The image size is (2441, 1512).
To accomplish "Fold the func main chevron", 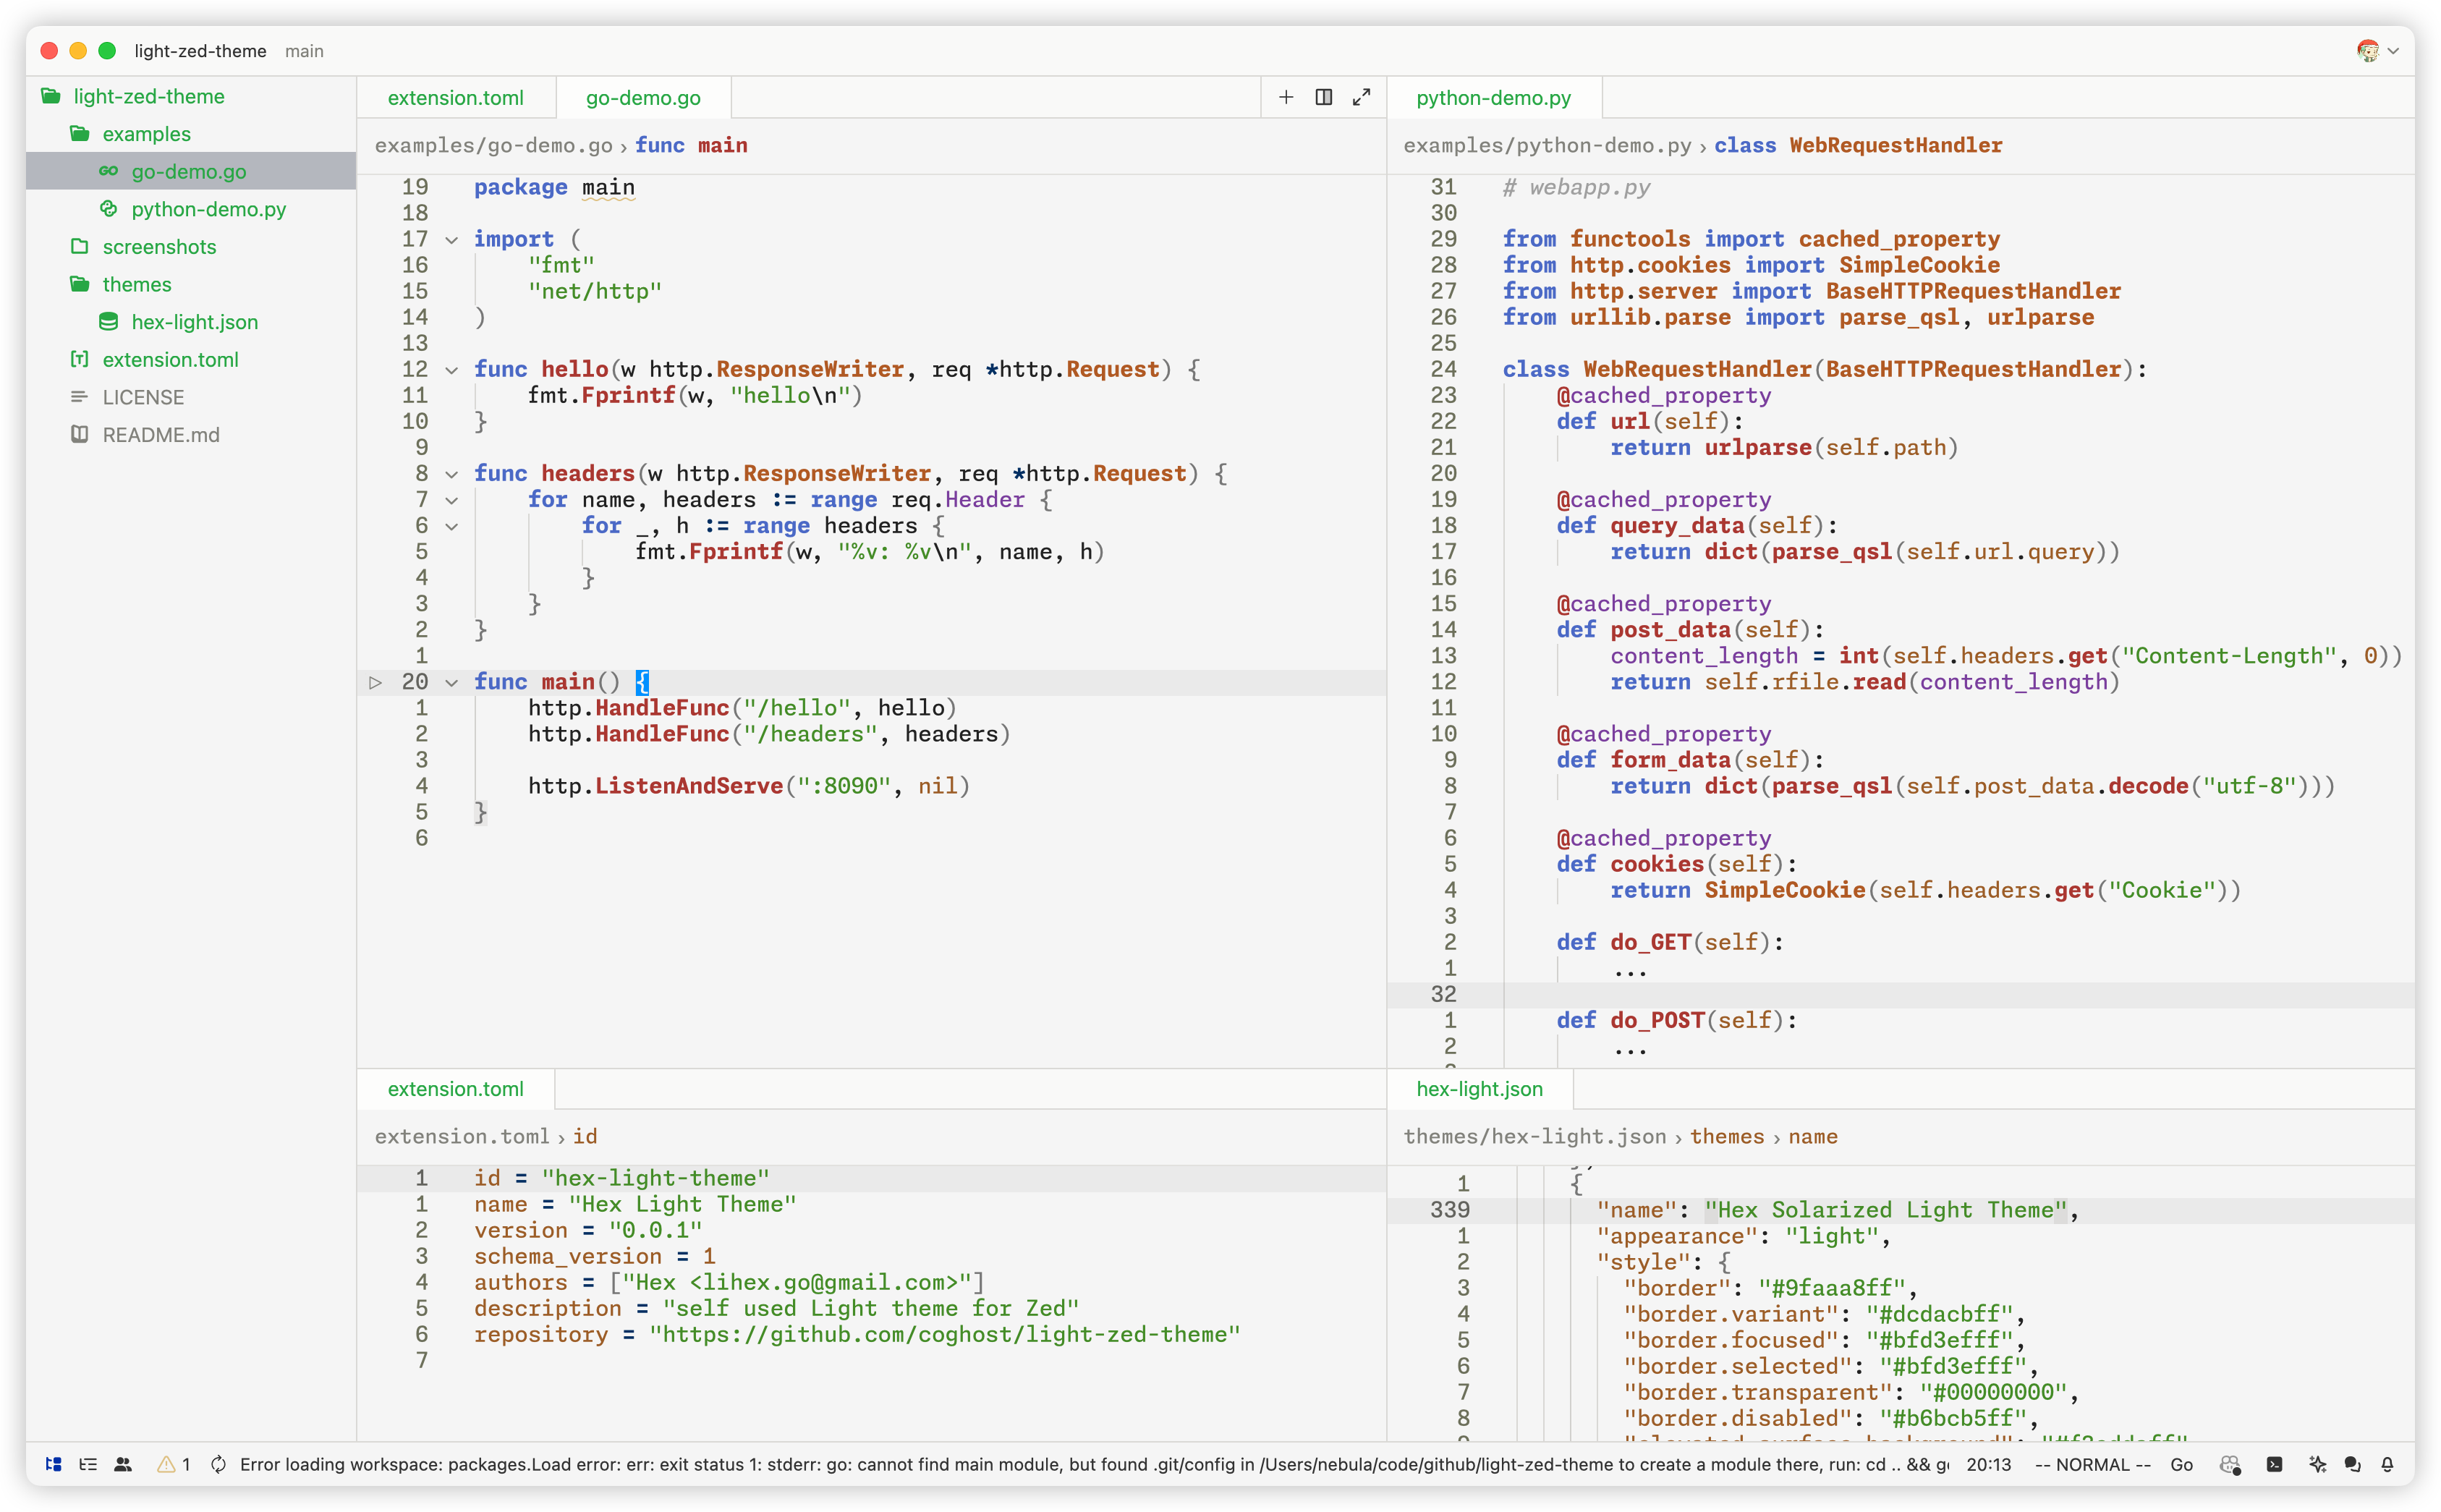I will (451, 682).
